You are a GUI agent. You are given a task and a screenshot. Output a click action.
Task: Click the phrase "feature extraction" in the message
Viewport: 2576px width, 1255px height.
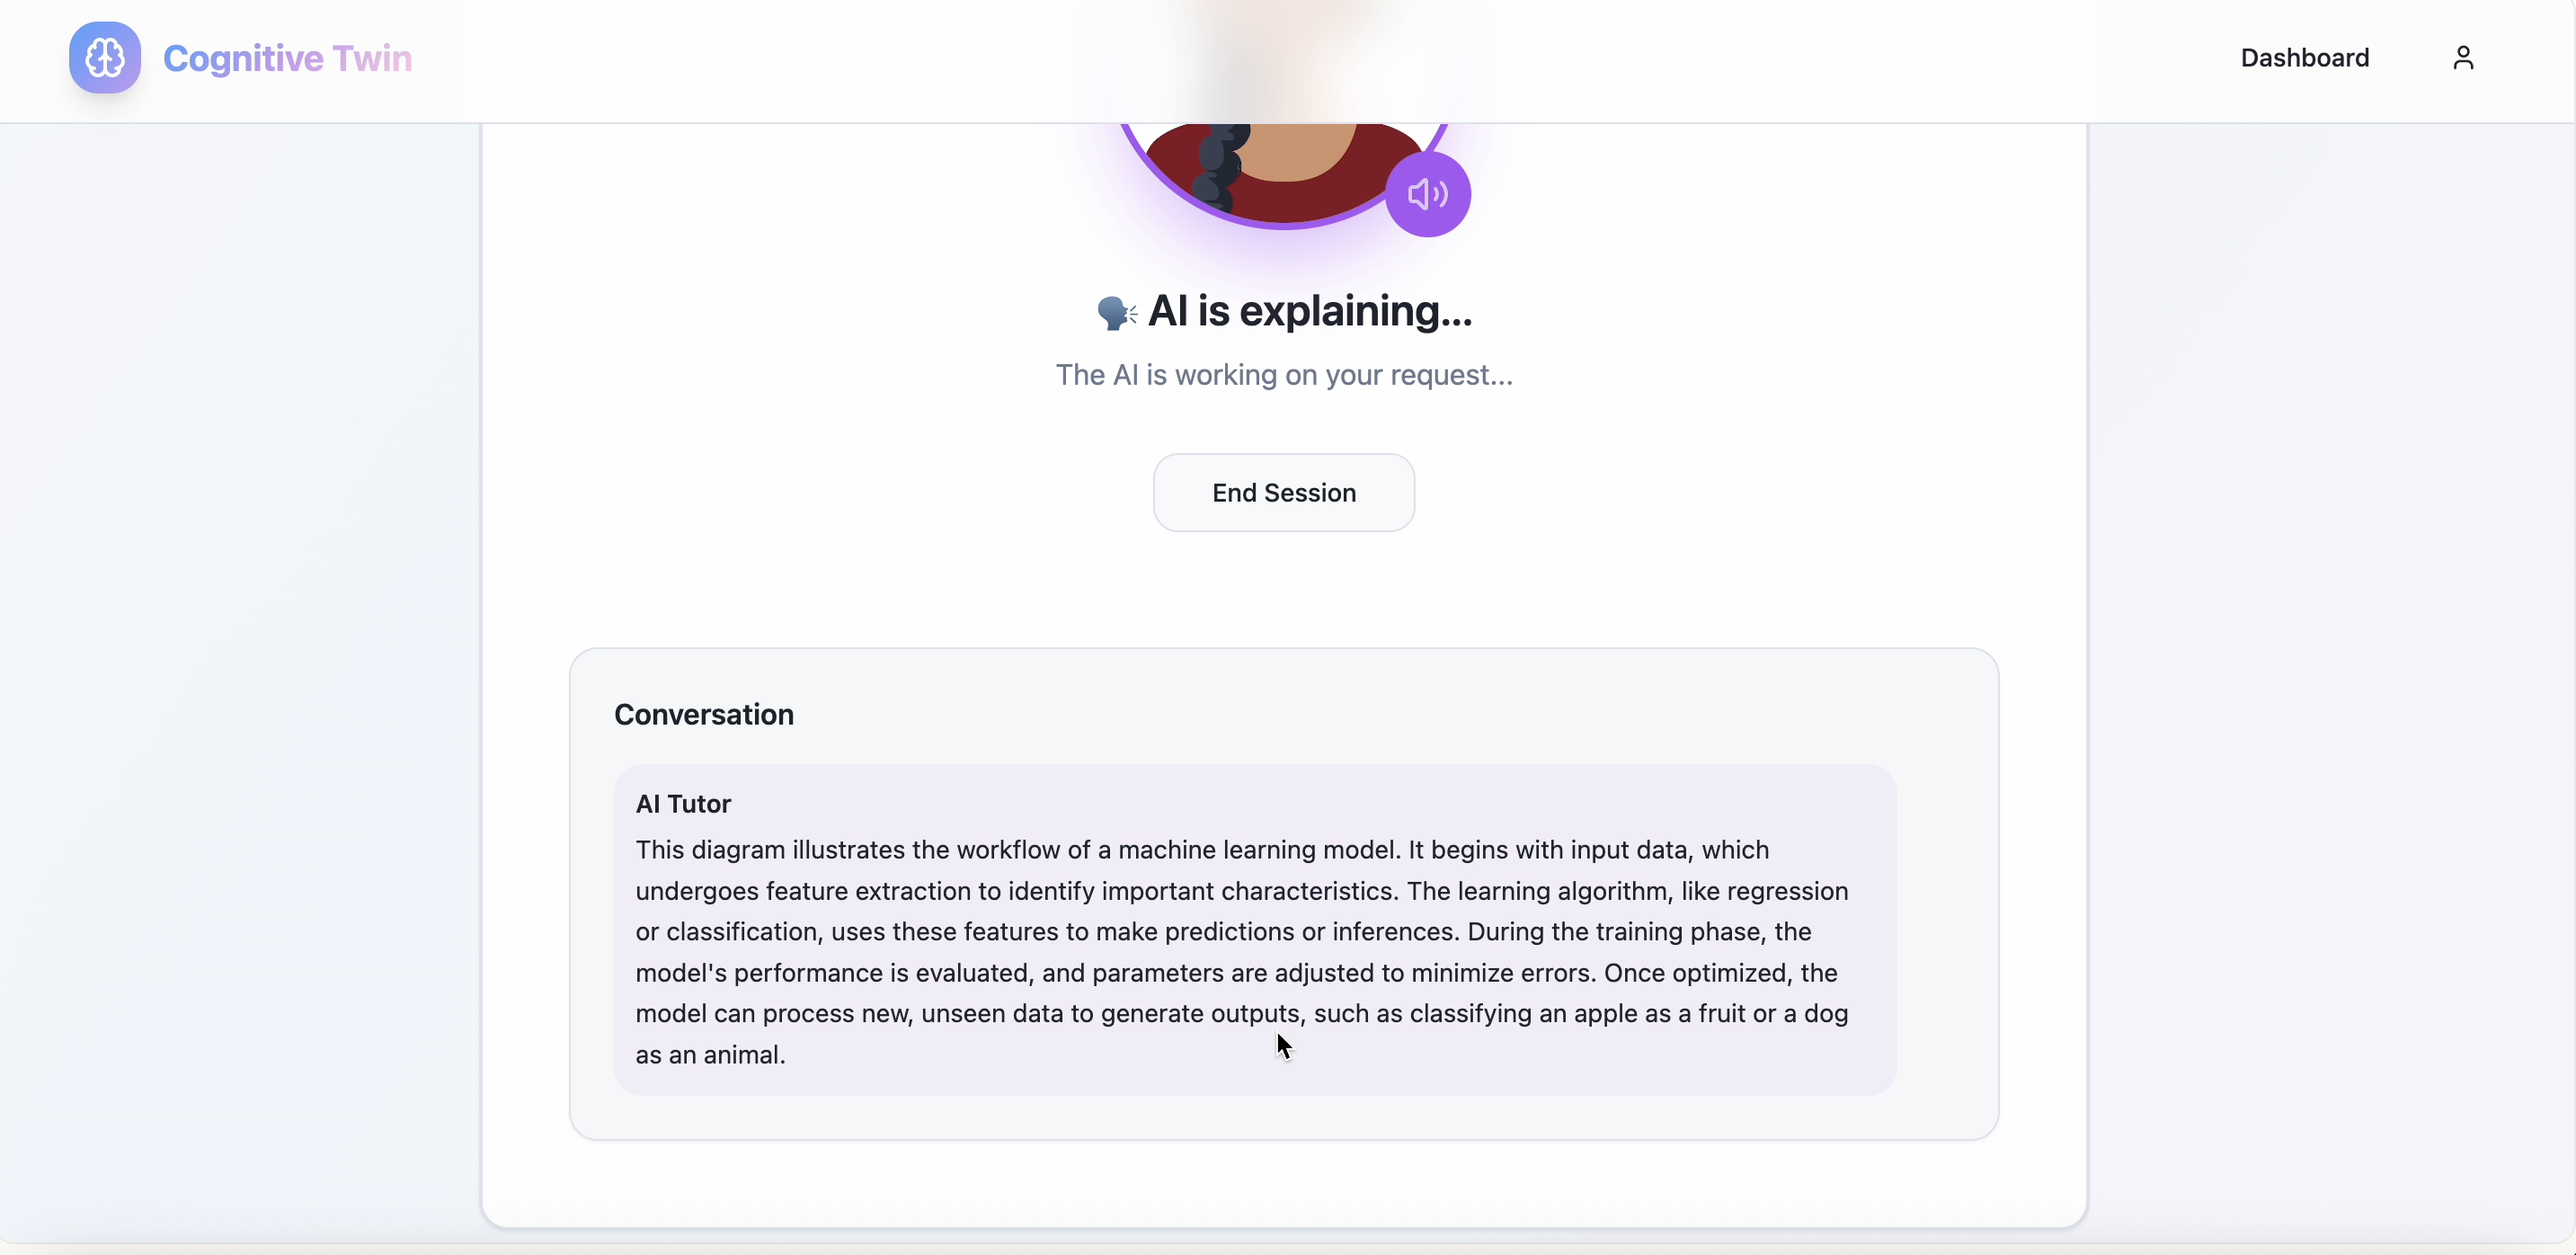(x=868, y=891)
